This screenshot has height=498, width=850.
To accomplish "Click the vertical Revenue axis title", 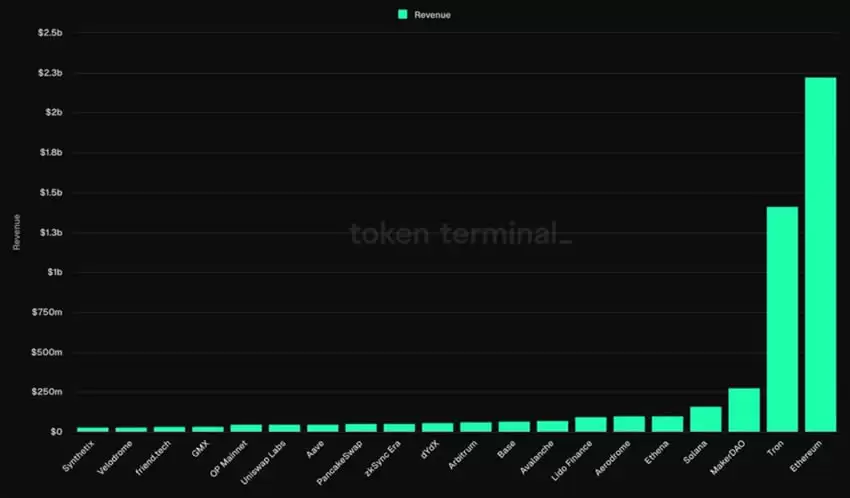I will (16, 232).
